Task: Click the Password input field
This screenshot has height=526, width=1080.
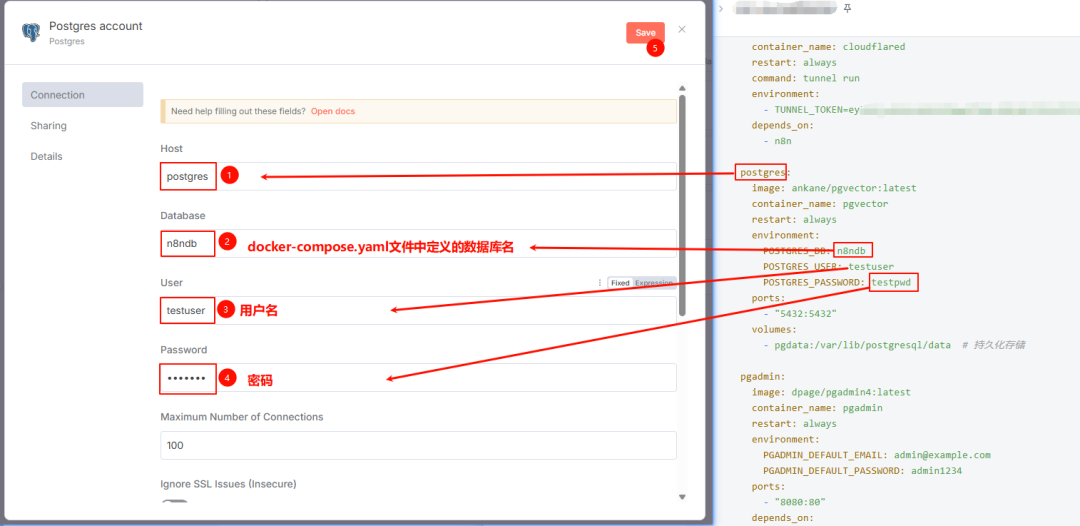Action: pyautogui.click(x=418, y=378)
